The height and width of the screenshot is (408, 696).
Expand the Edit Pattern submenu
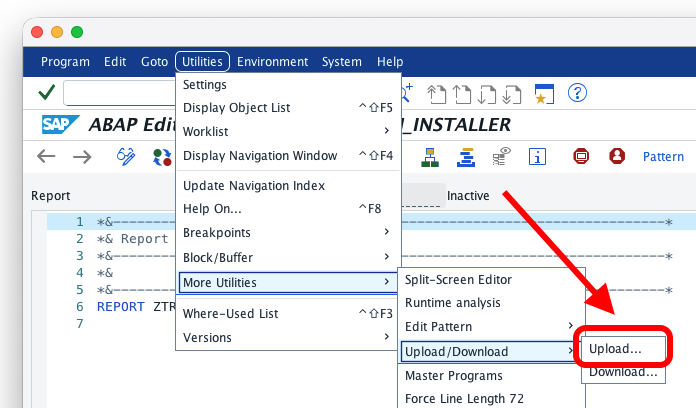(x=486, y=327)
